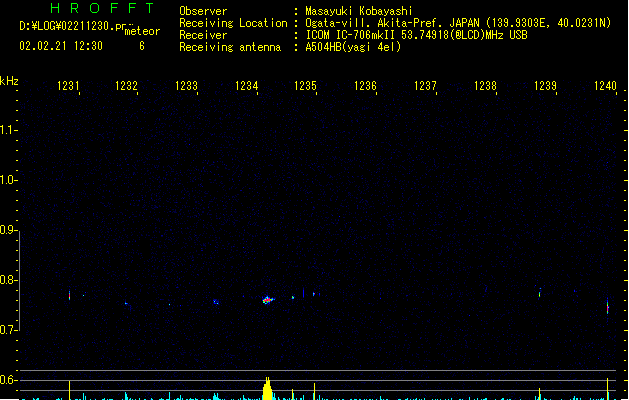Click the 1236 time axis marker
The height and width of the screenshot is (400, 629).
click(x=365, y=86)
